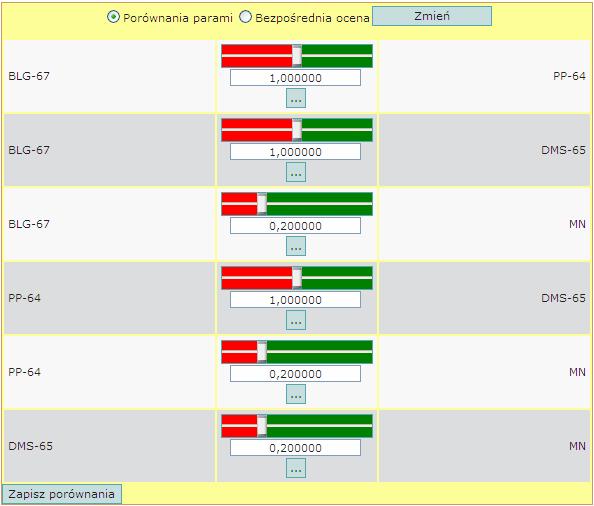Click slider handle in PP-64 vs DMS-65 row
This screenshot has width=594, height=506.
pyautogui.click(x=297, y=278)
